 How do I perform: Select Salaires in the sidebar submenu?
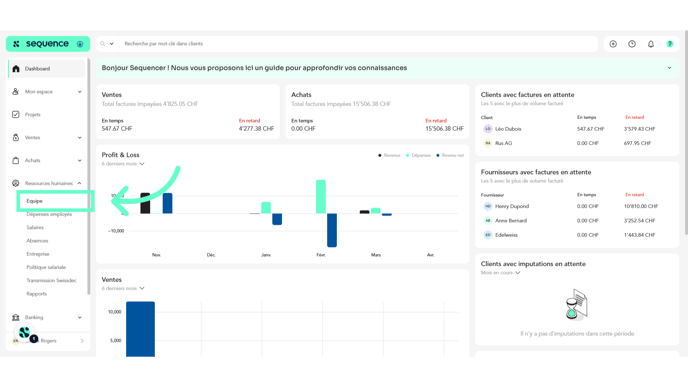pos(35,227)
